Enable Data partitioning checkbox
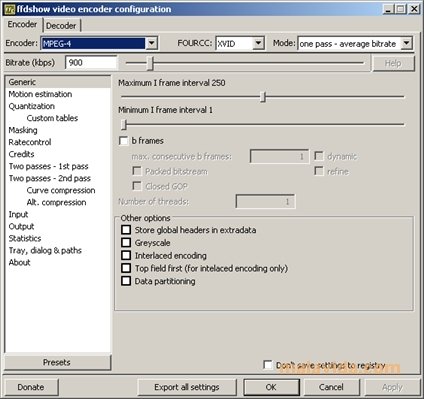Screen dimensions: 424x399 126,281
